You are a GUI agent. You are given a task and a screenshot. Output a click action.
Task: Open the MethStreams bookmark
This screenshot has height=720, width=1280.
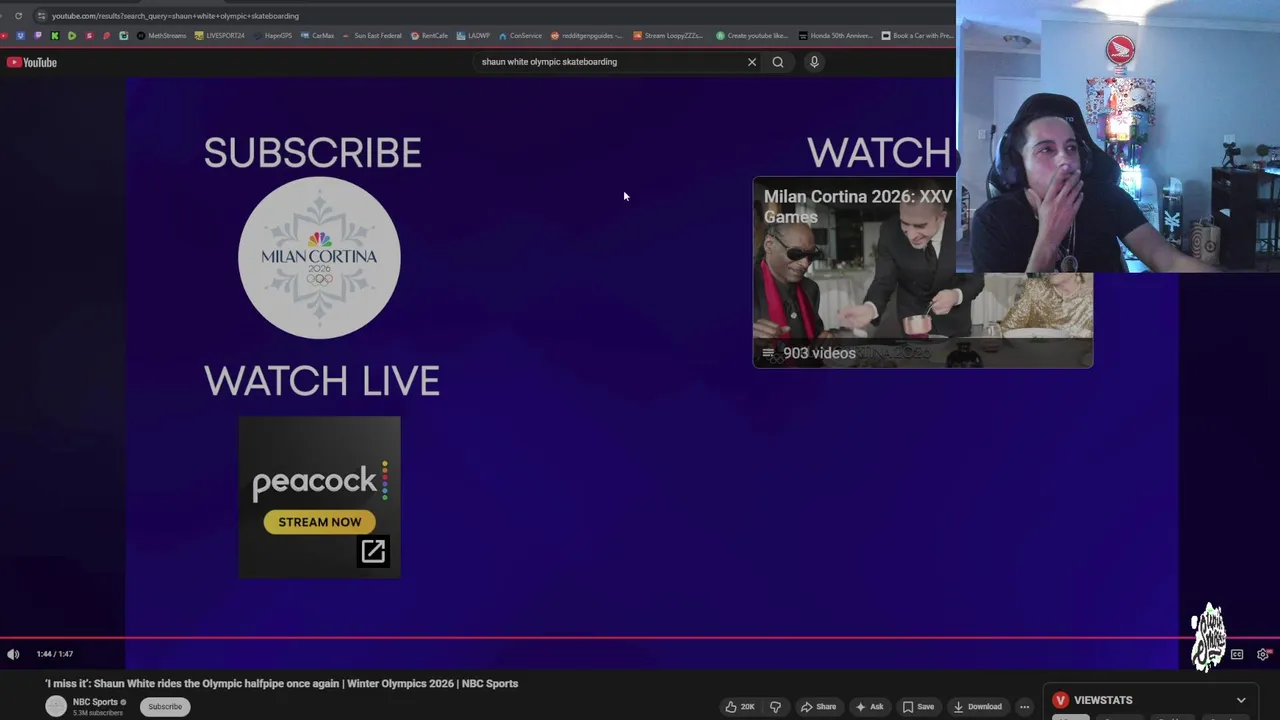(x=162, y=36)
